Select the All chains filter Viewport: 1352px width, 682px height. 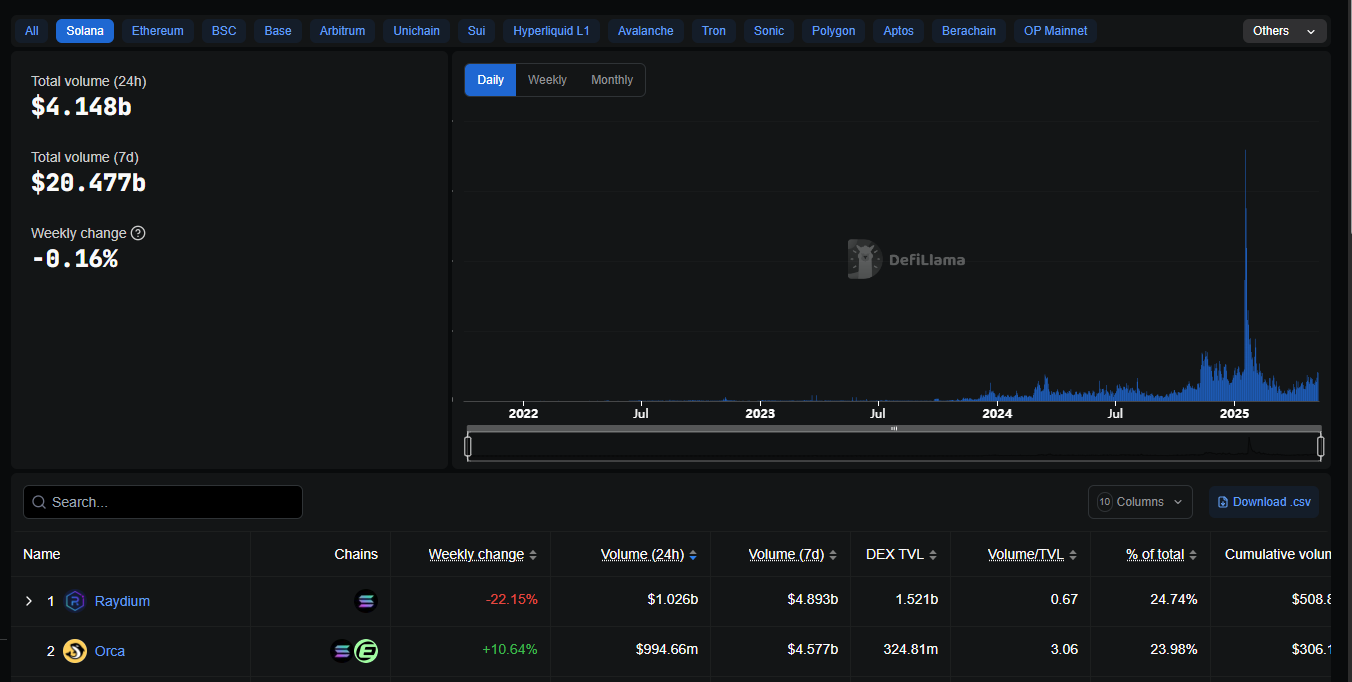tap(32, 31)
